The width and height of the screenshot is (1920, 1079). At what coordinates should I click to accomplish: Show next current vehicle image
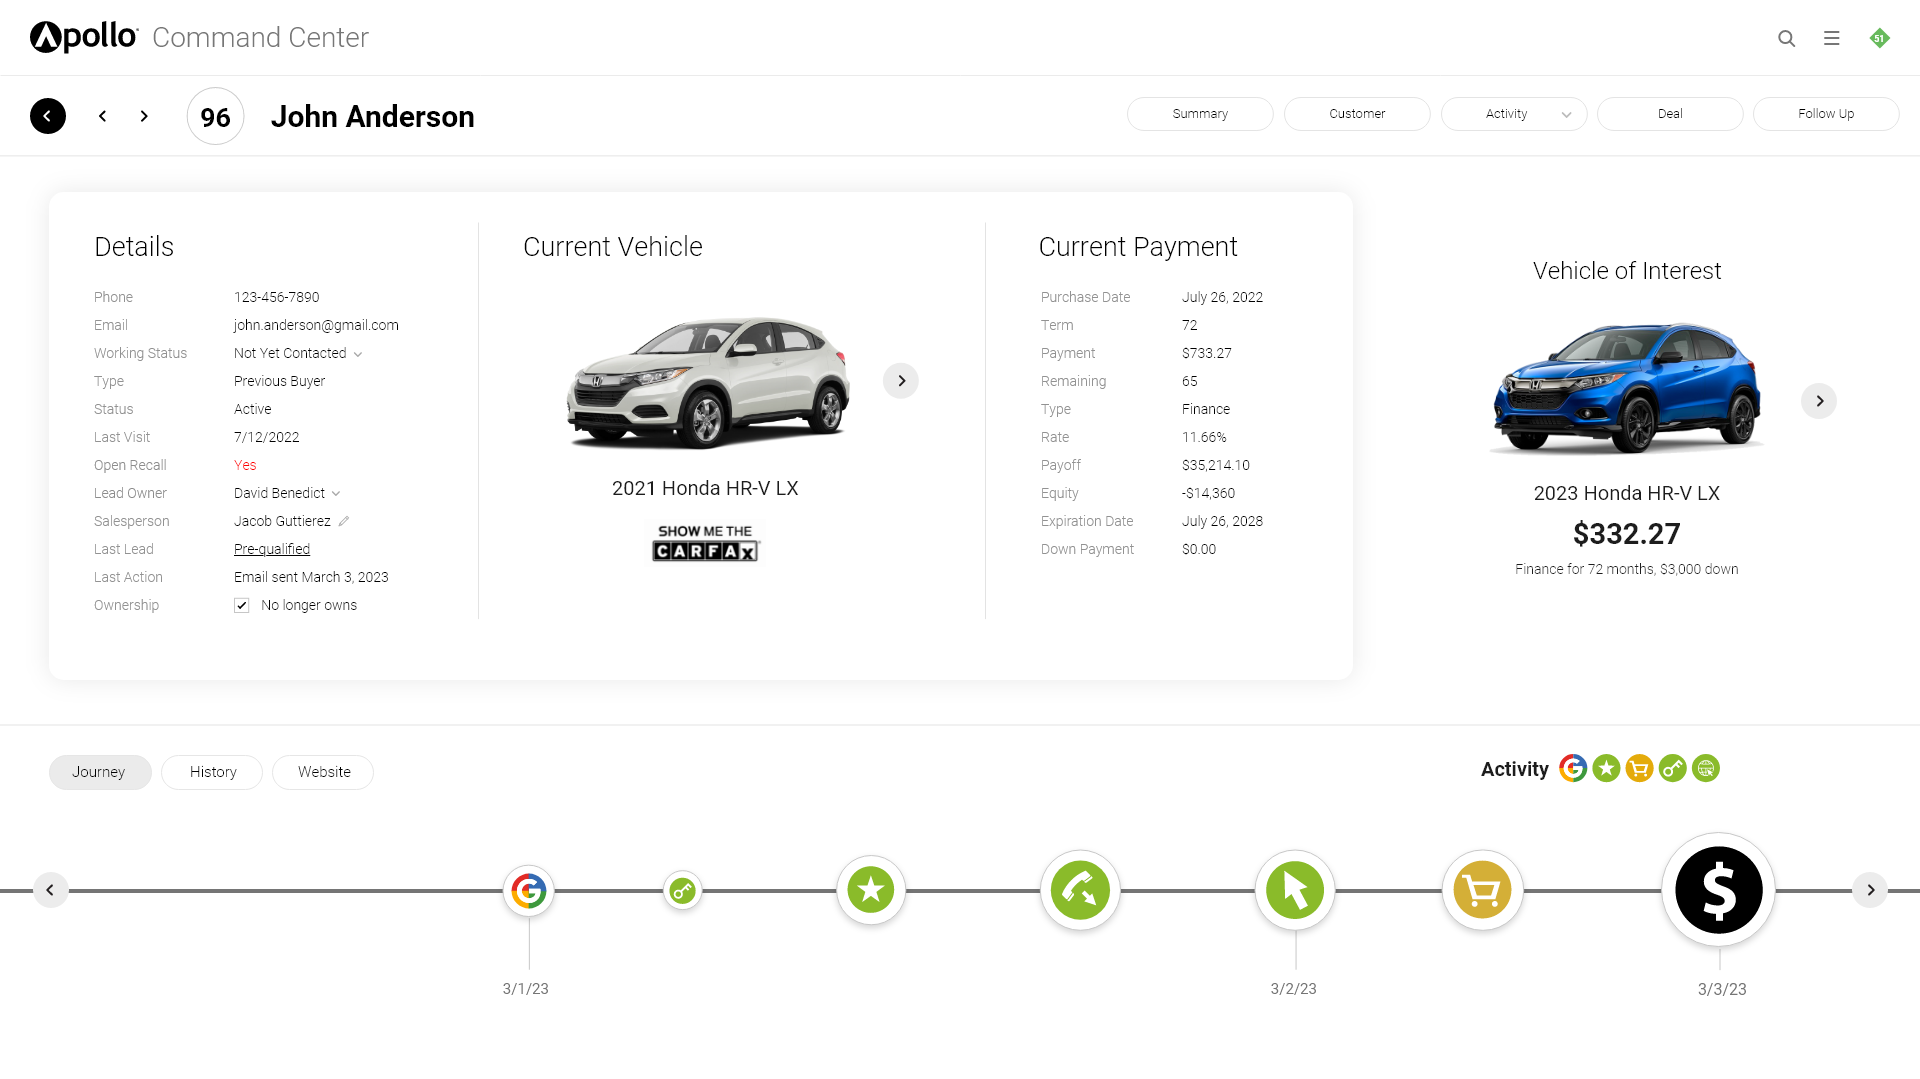click(x=901, y=381)
